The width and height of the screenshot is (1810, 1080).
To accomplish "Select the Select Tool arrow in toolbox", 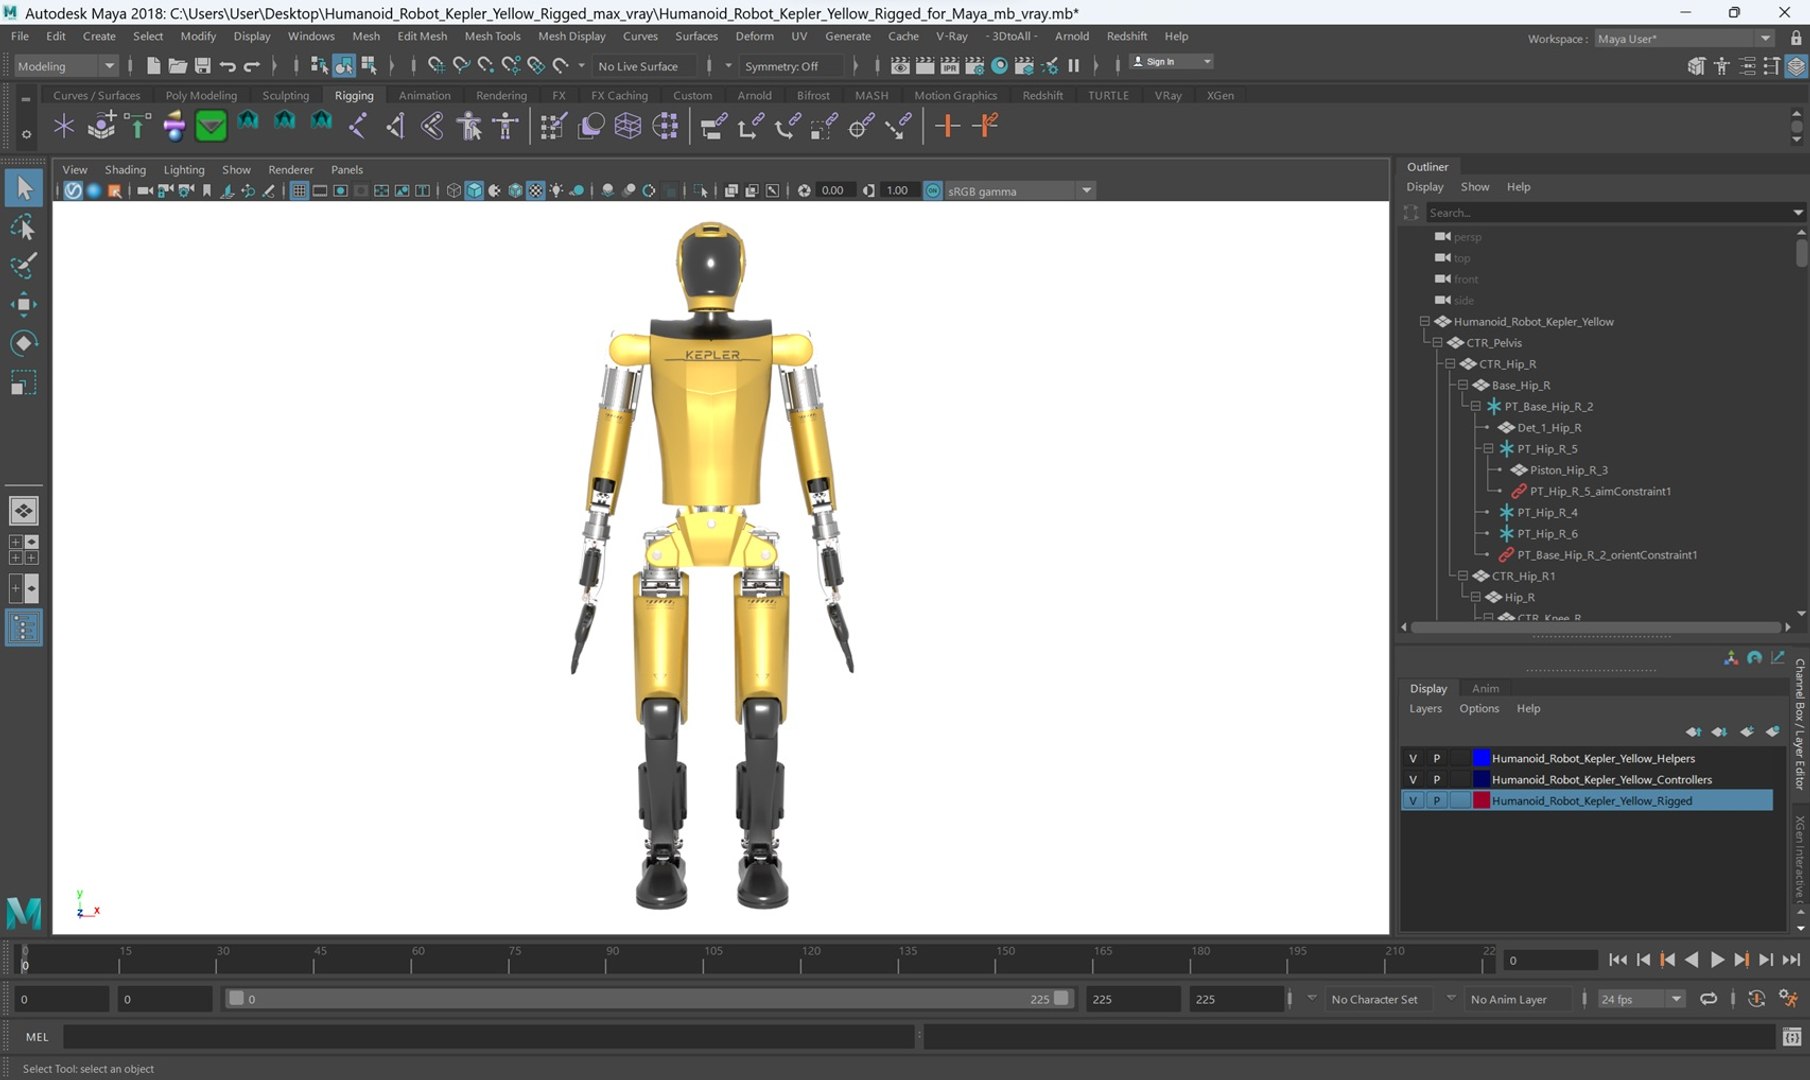I will point(24,188).
